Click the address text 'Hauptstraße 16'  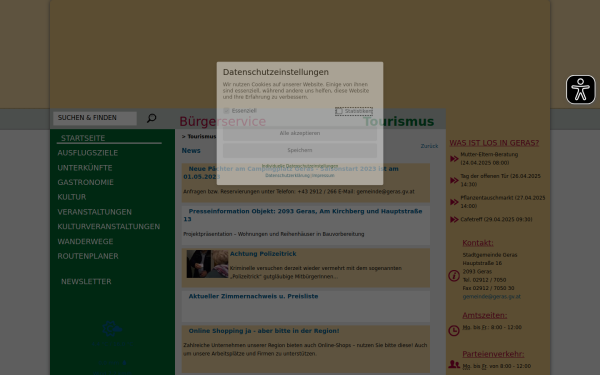tap(482, 263)
